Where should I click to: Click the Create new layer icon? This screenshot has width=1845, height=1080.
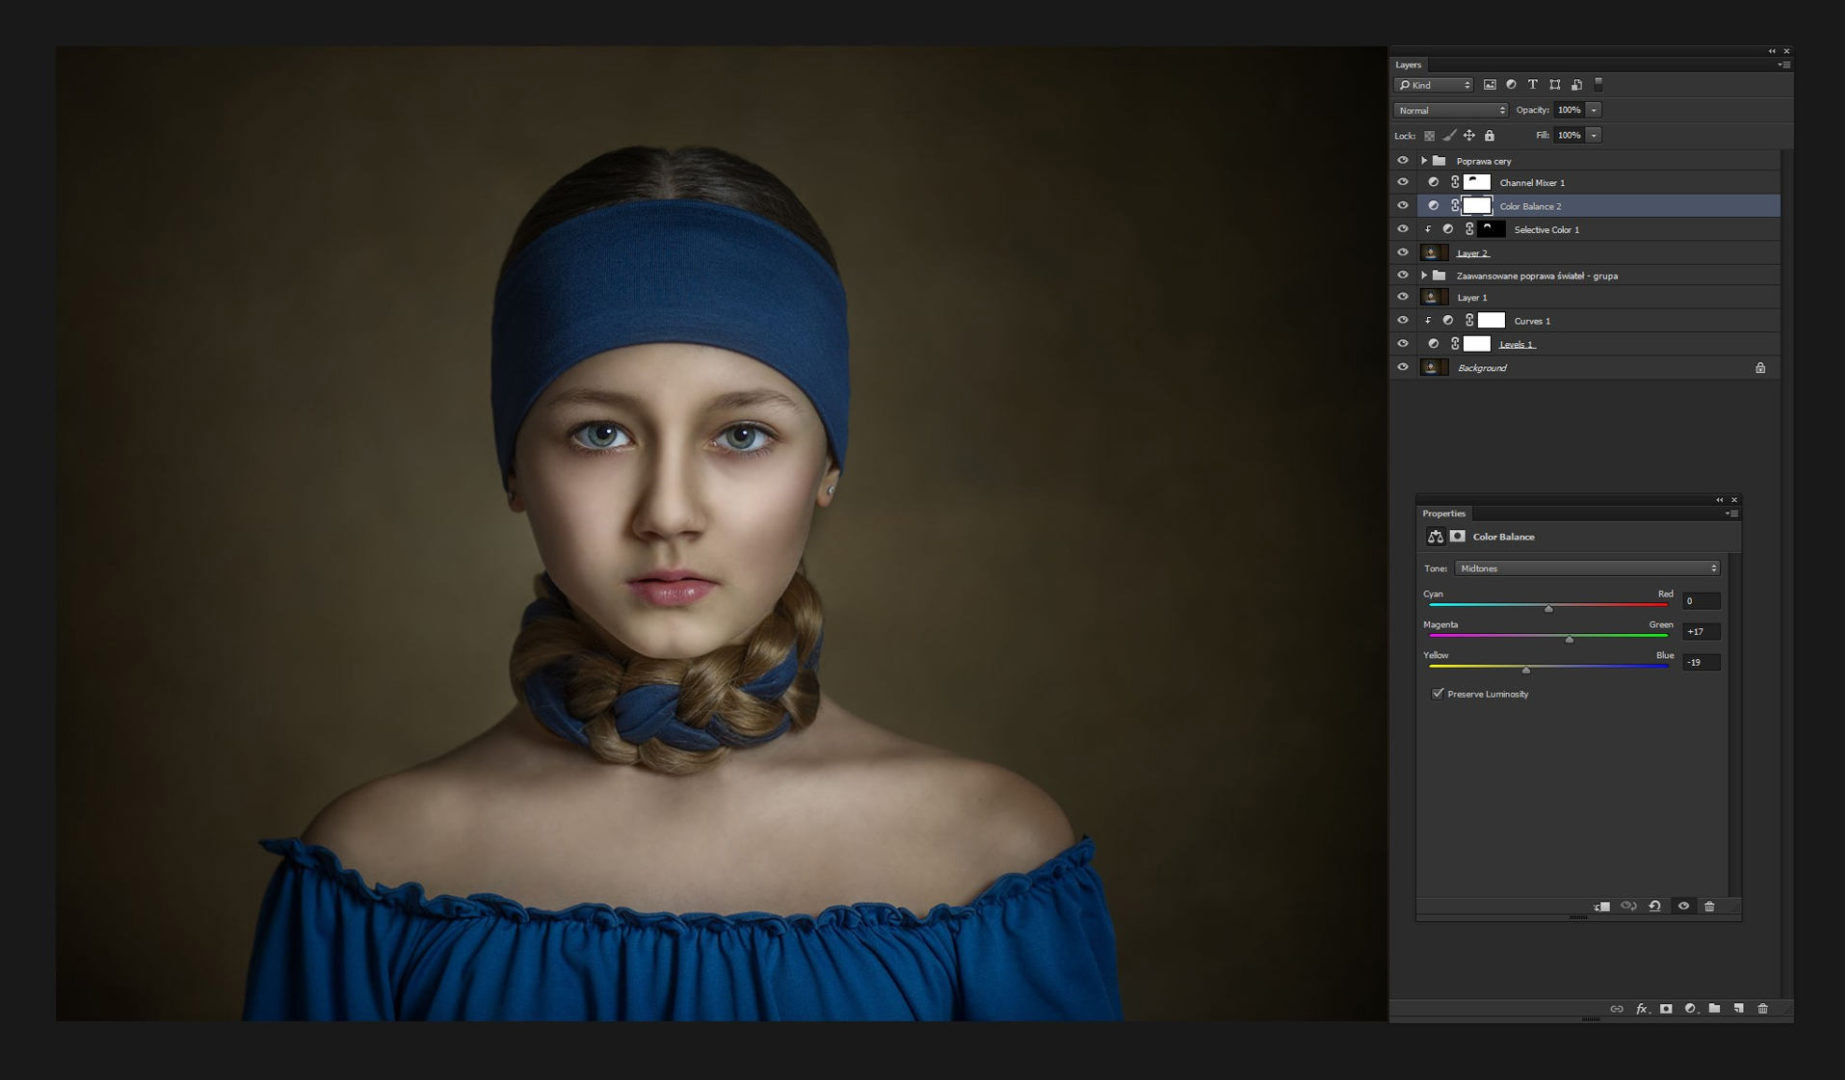[1738, 1009]
